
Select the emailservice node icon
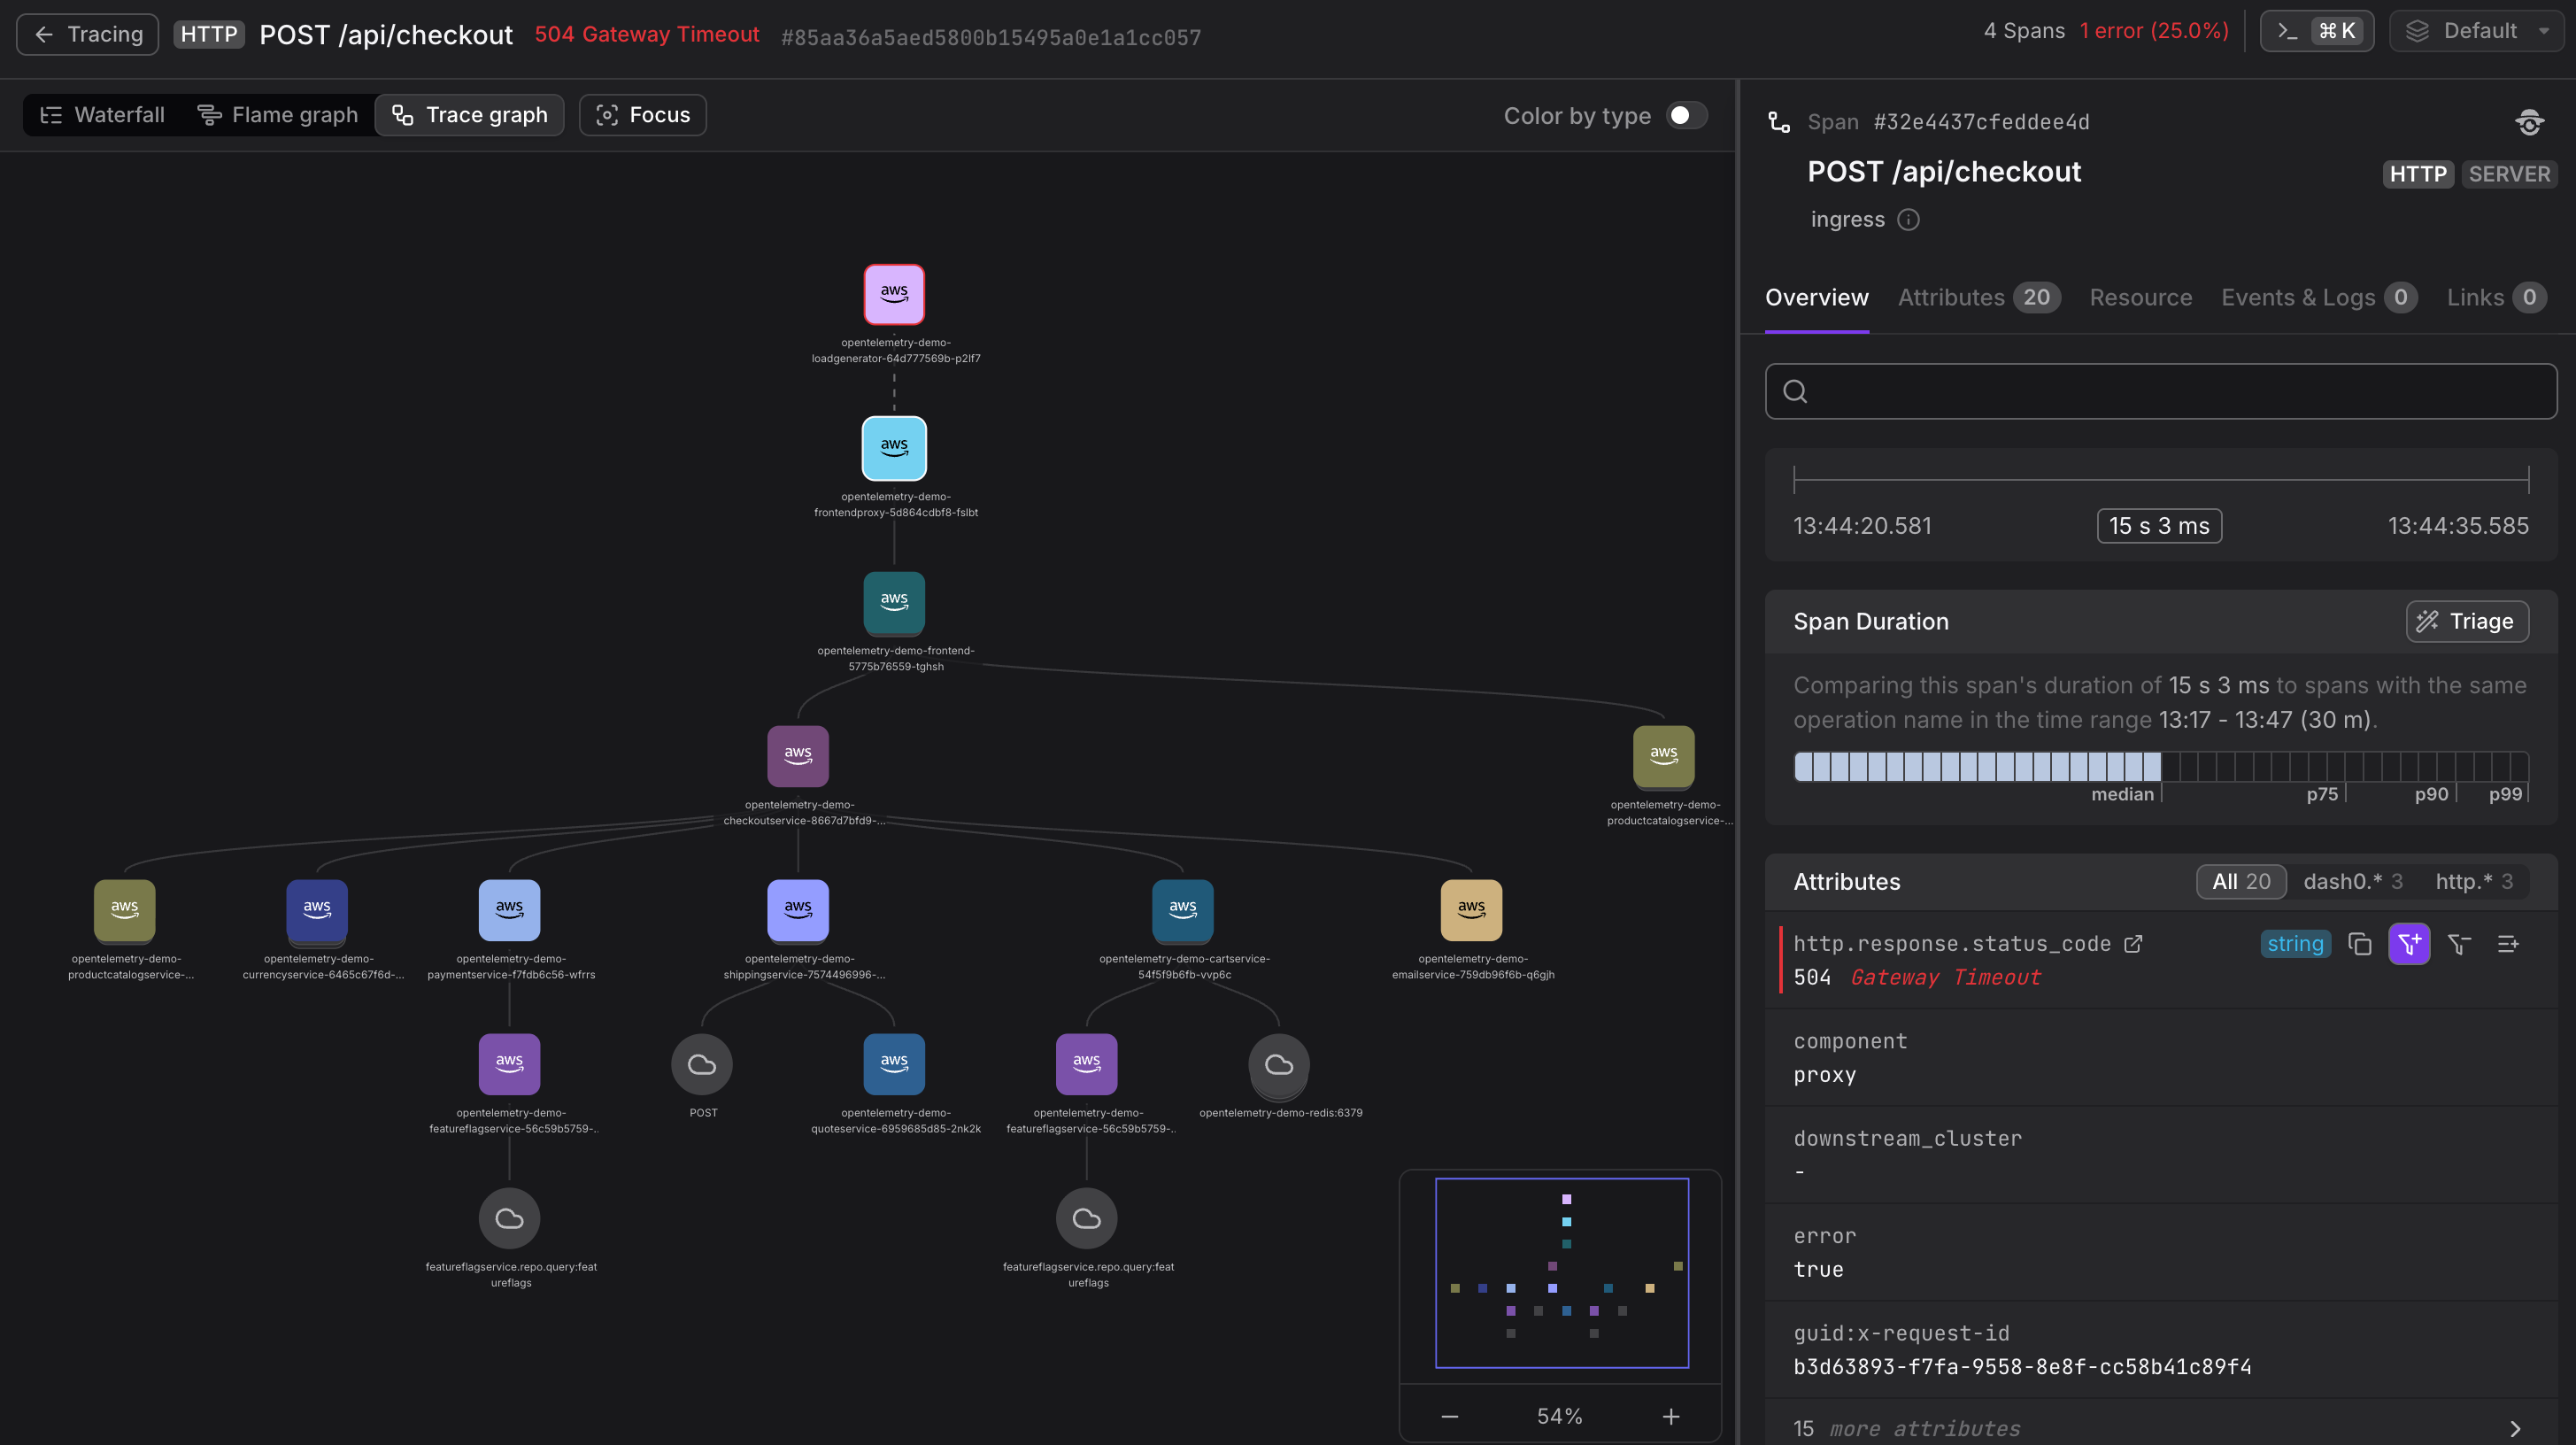(1470, 910)
